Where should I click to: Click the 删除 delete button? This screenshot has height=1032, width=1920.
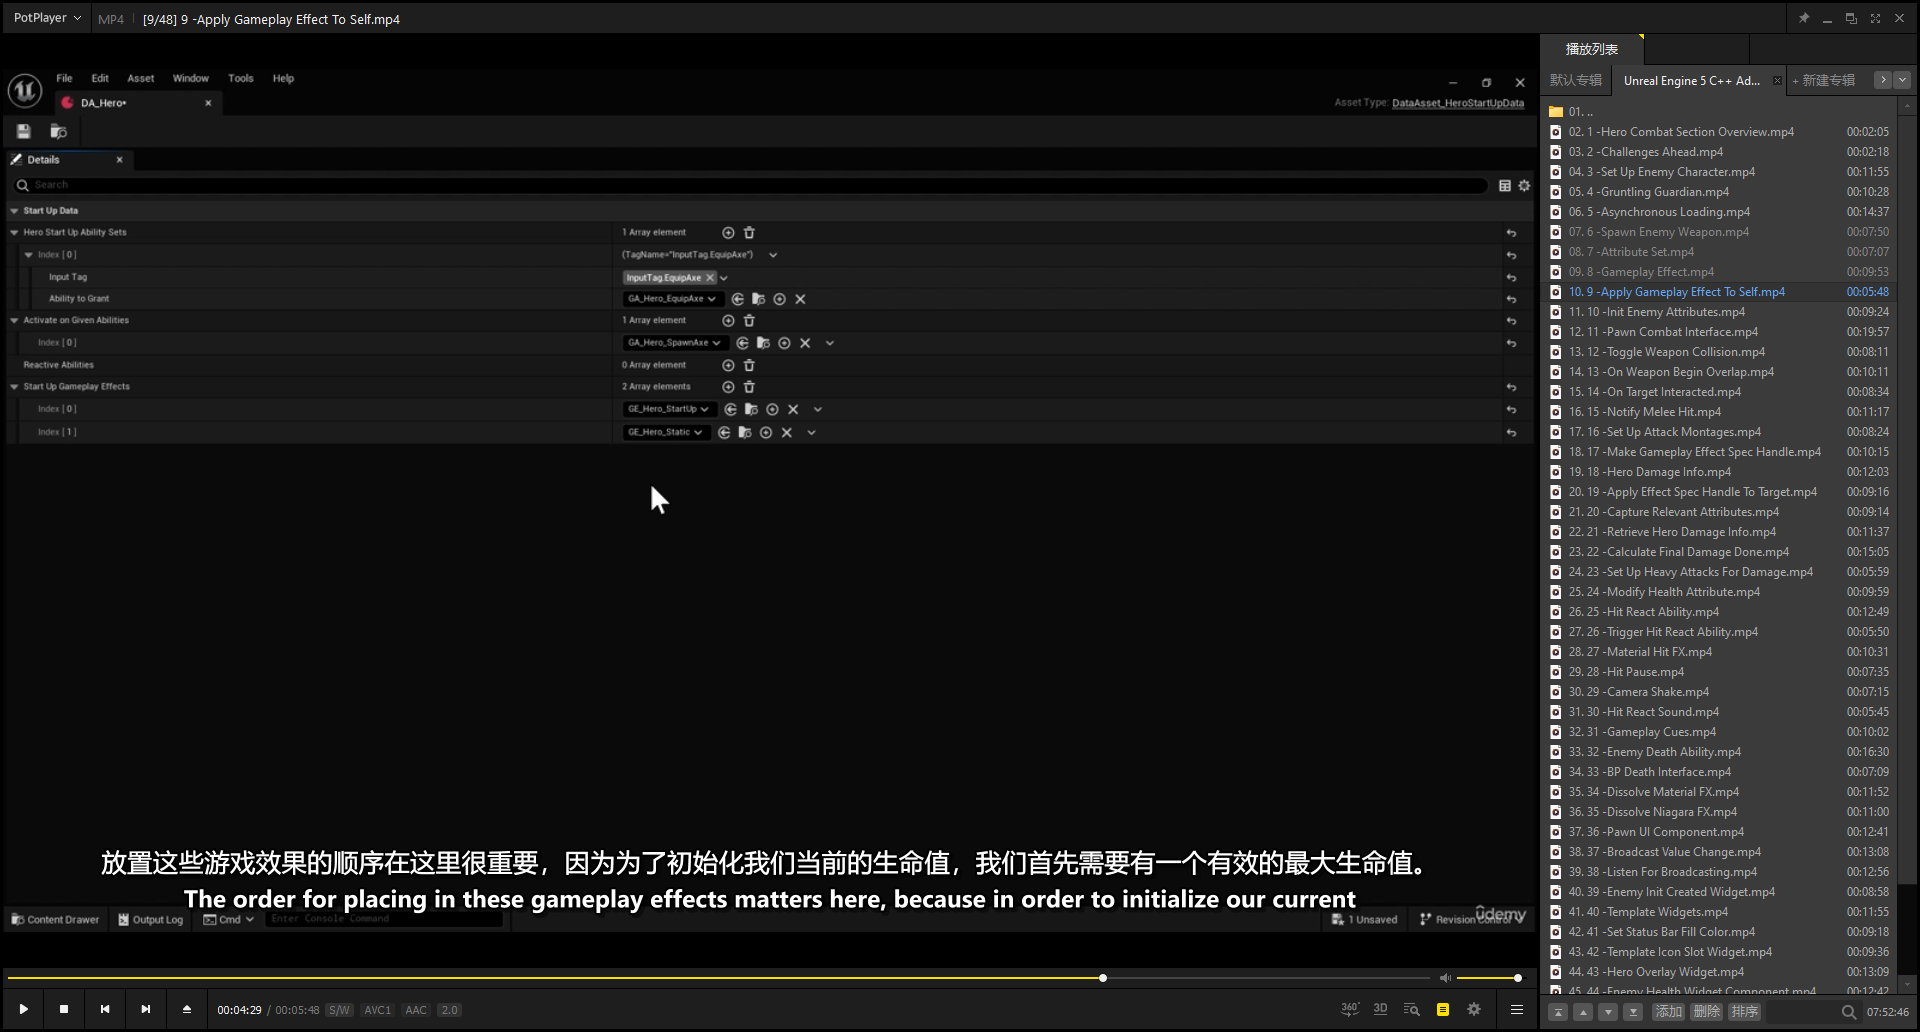[x=1706, y=1012]
